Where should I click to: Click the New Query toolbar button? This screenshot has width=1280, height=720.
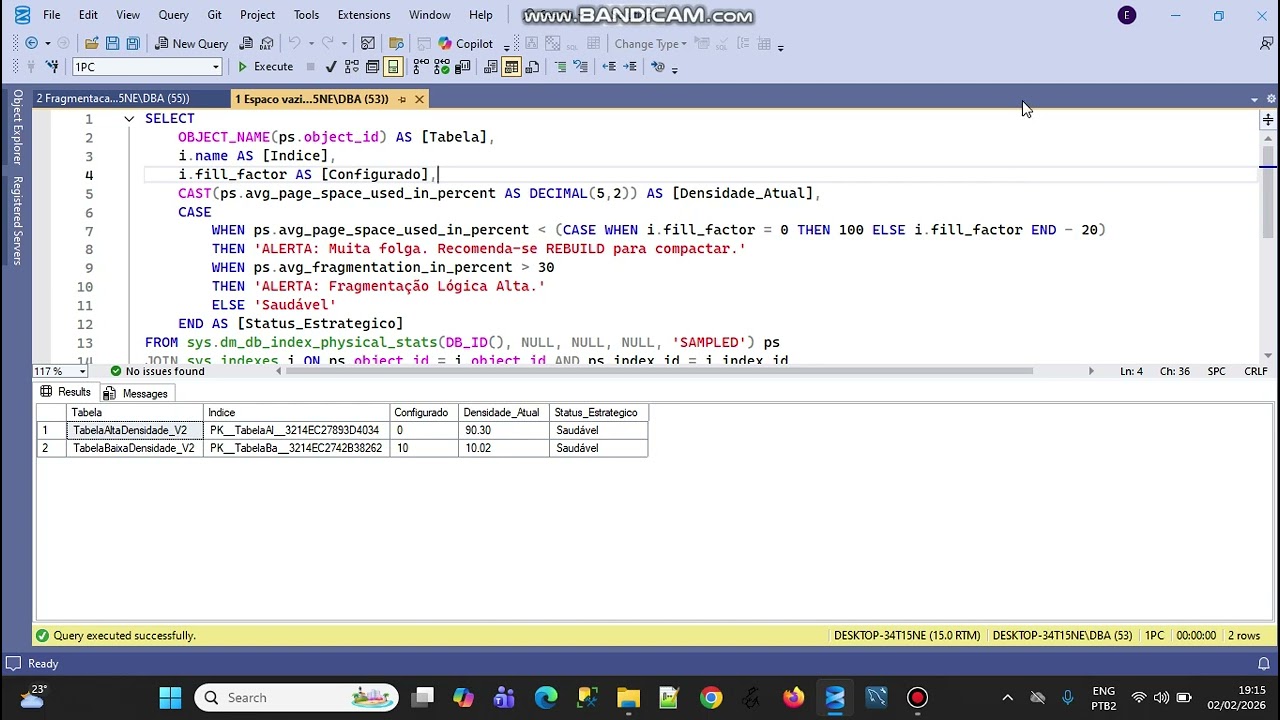[191, 44]
